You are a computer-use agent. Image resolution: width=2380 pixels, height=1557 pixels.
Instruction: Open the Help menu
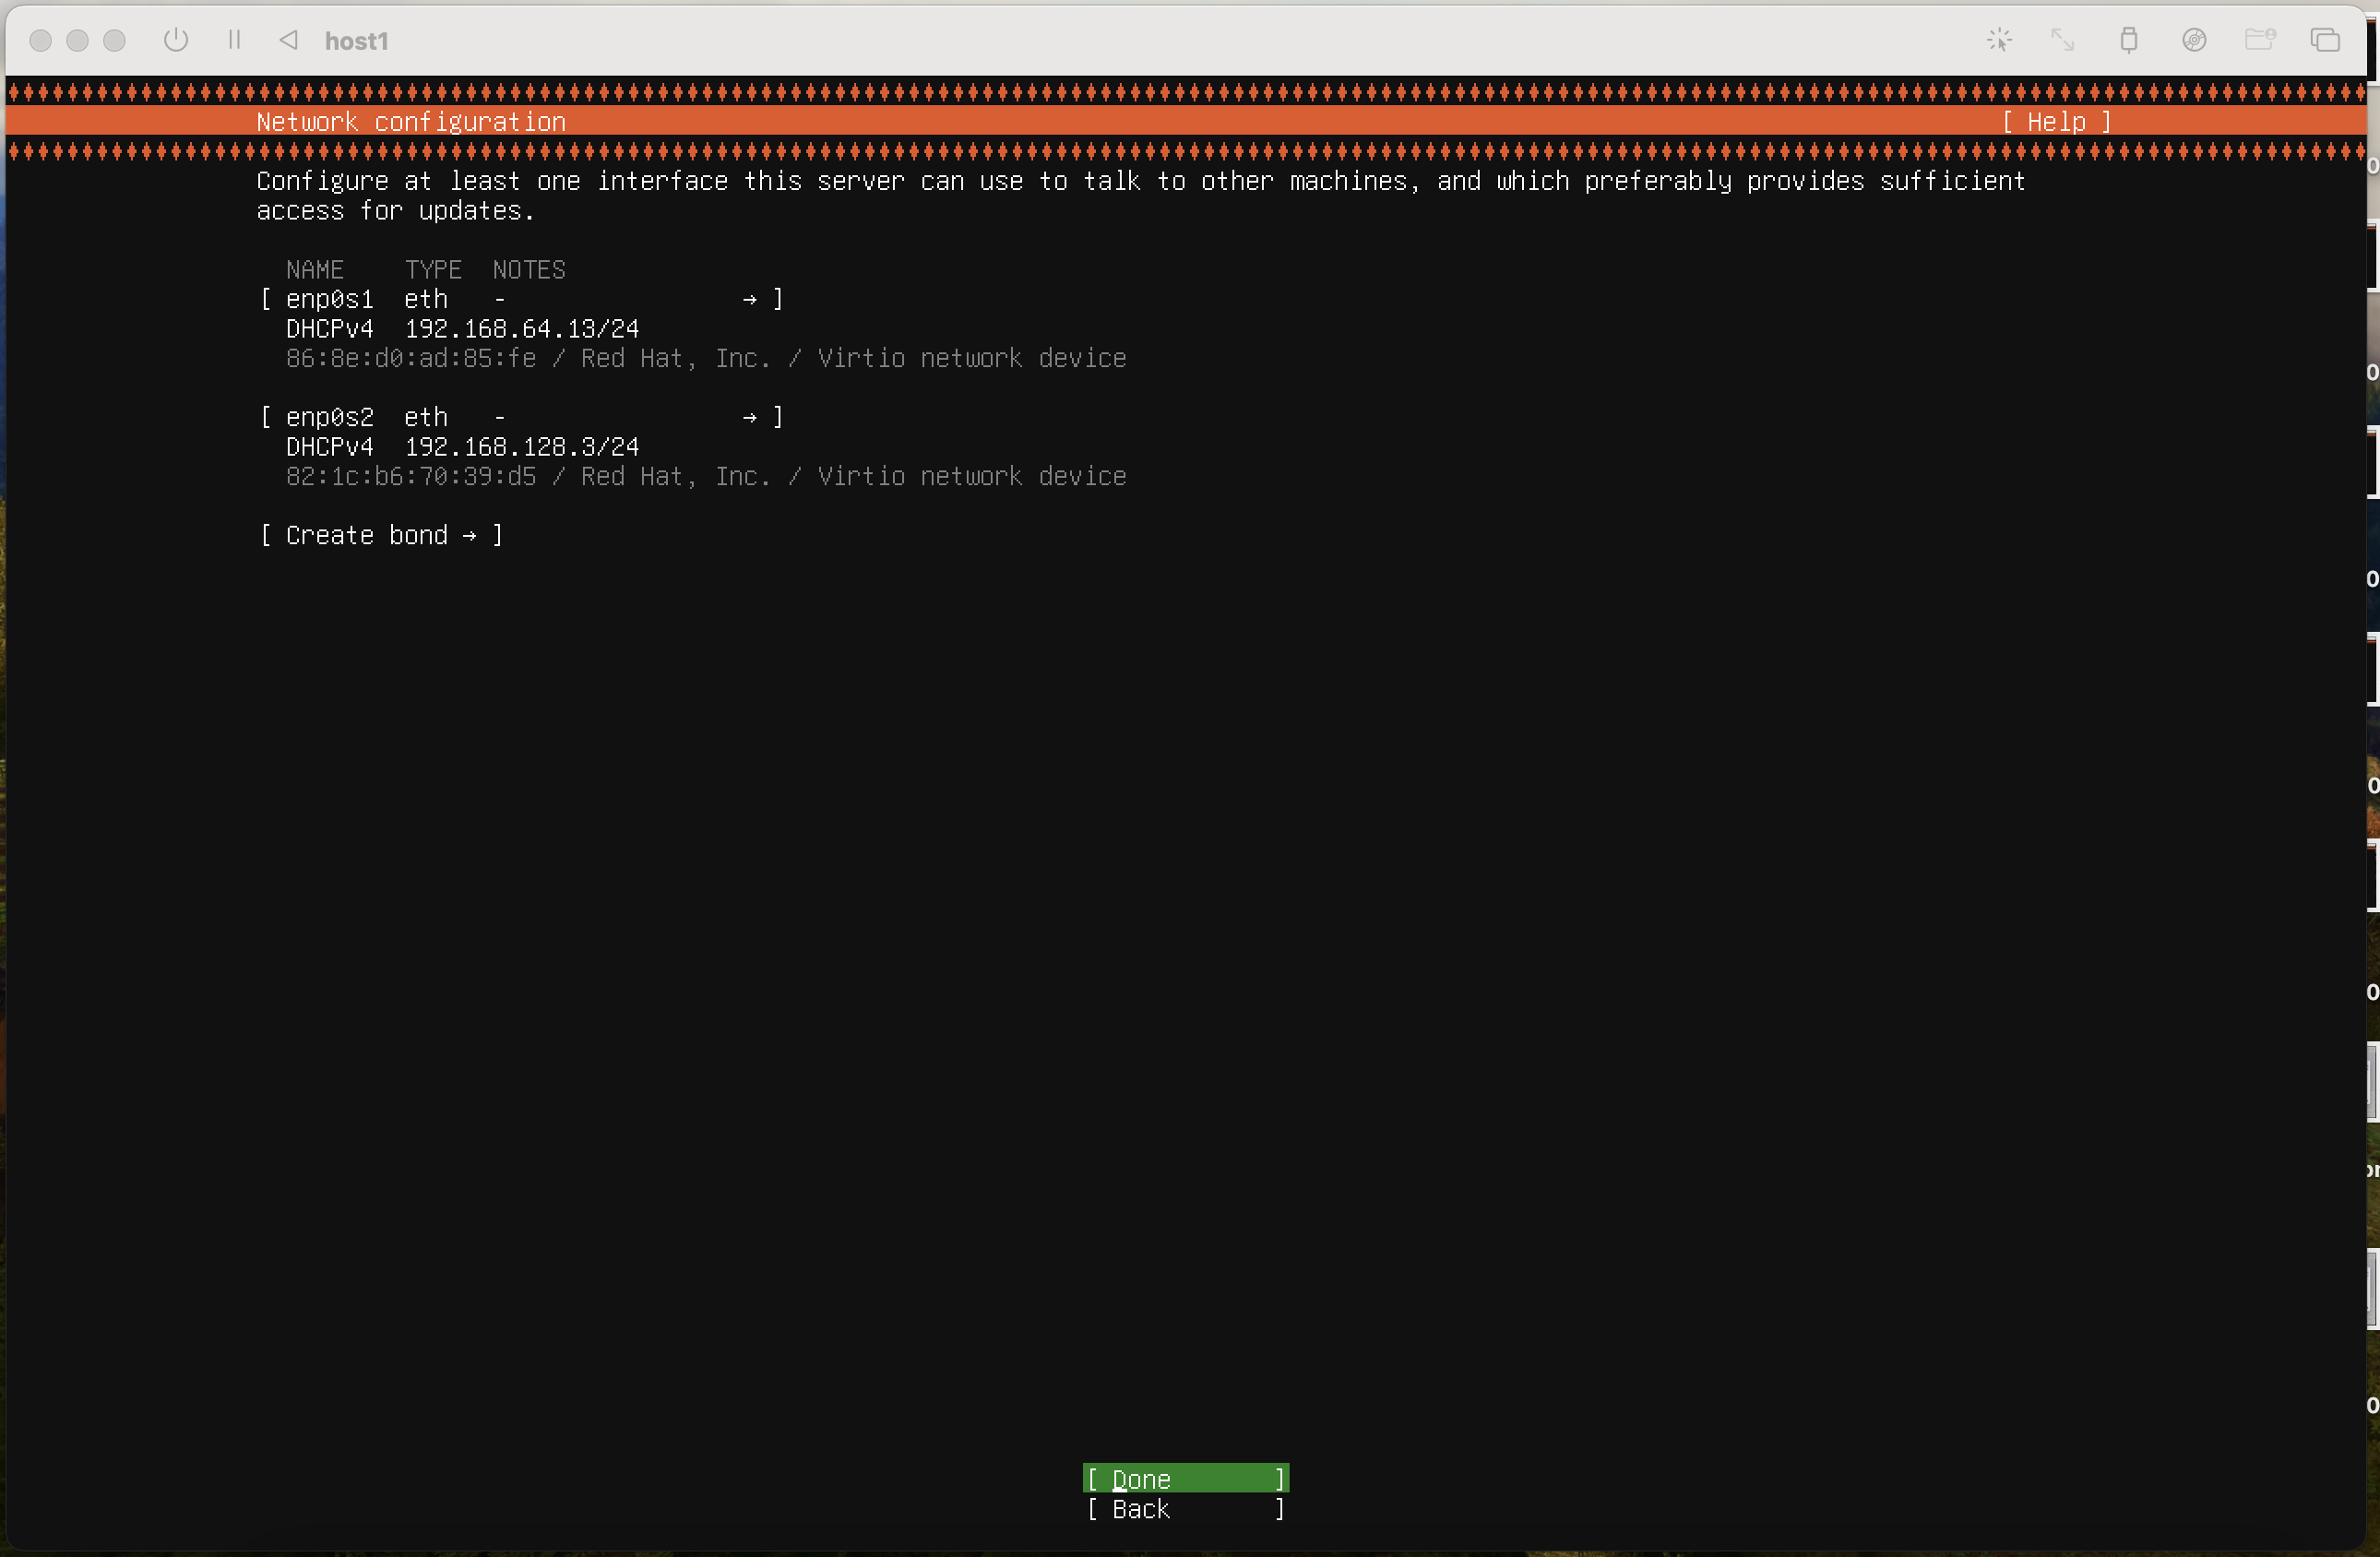click(2056, 122)
